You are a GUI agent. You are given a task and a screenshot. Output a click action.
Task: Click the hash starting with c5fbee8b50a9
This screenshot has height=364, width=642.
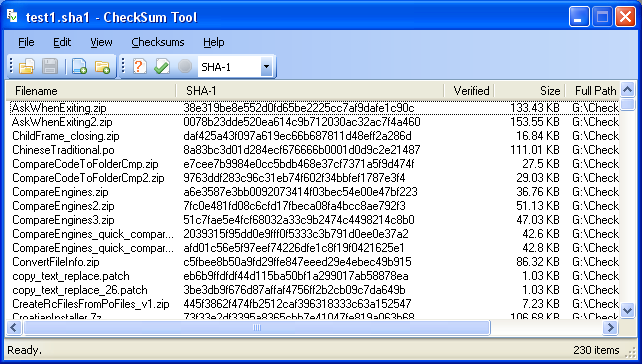(297, 262)
